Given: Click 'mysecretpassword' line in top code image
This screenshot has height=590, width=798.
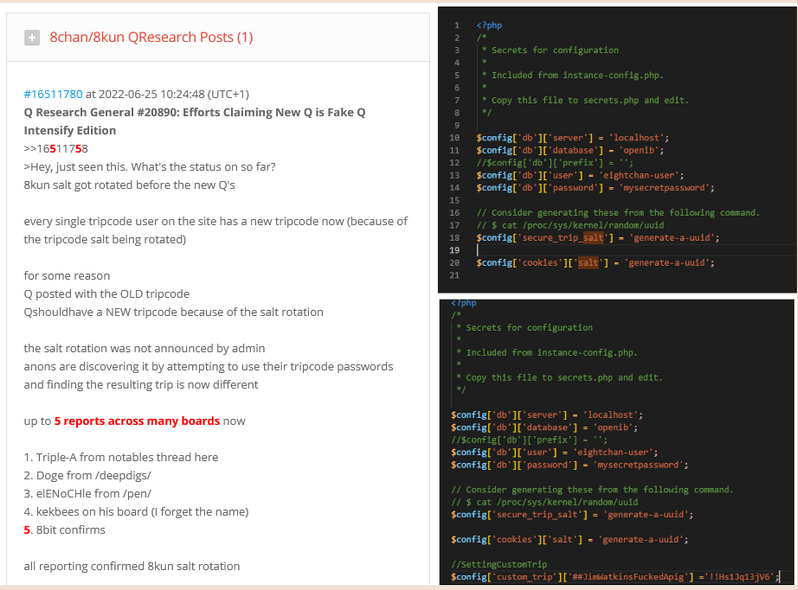Looking at the screenshot, I should click(595, 188).
